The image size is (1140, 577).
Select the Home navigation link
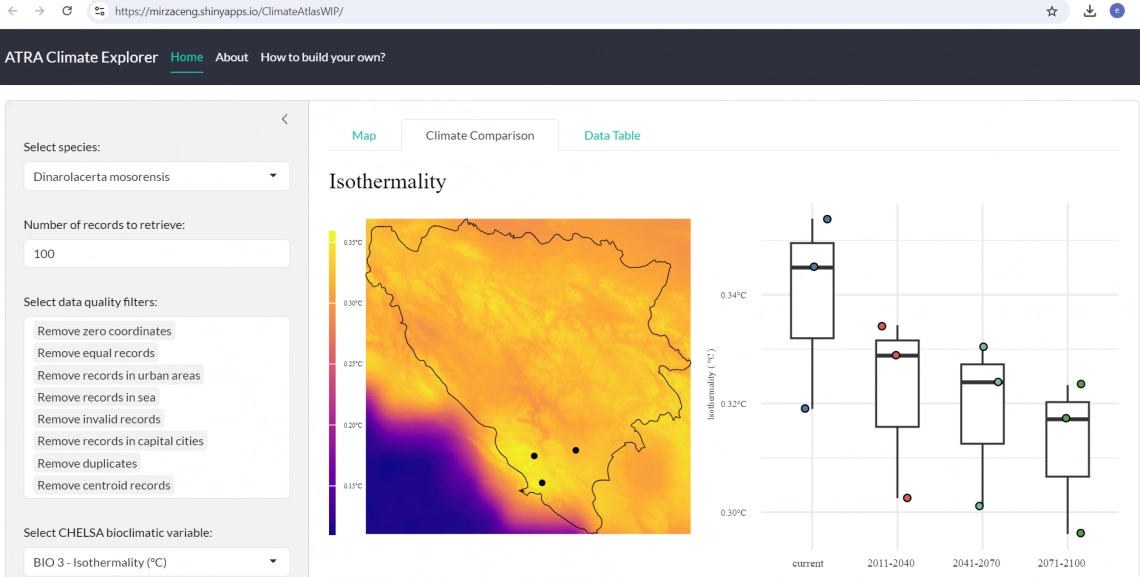click(186, 58)
